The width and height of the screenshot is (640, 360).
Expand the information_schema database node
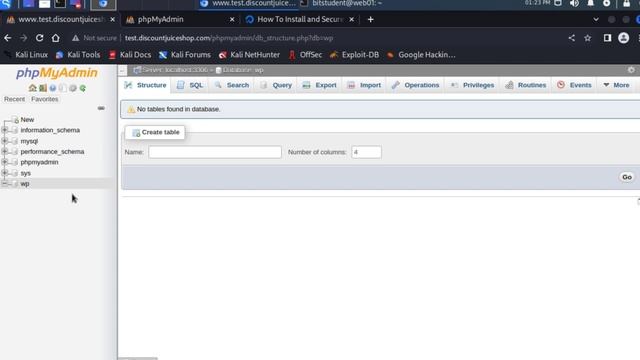(x=4, y=130)
